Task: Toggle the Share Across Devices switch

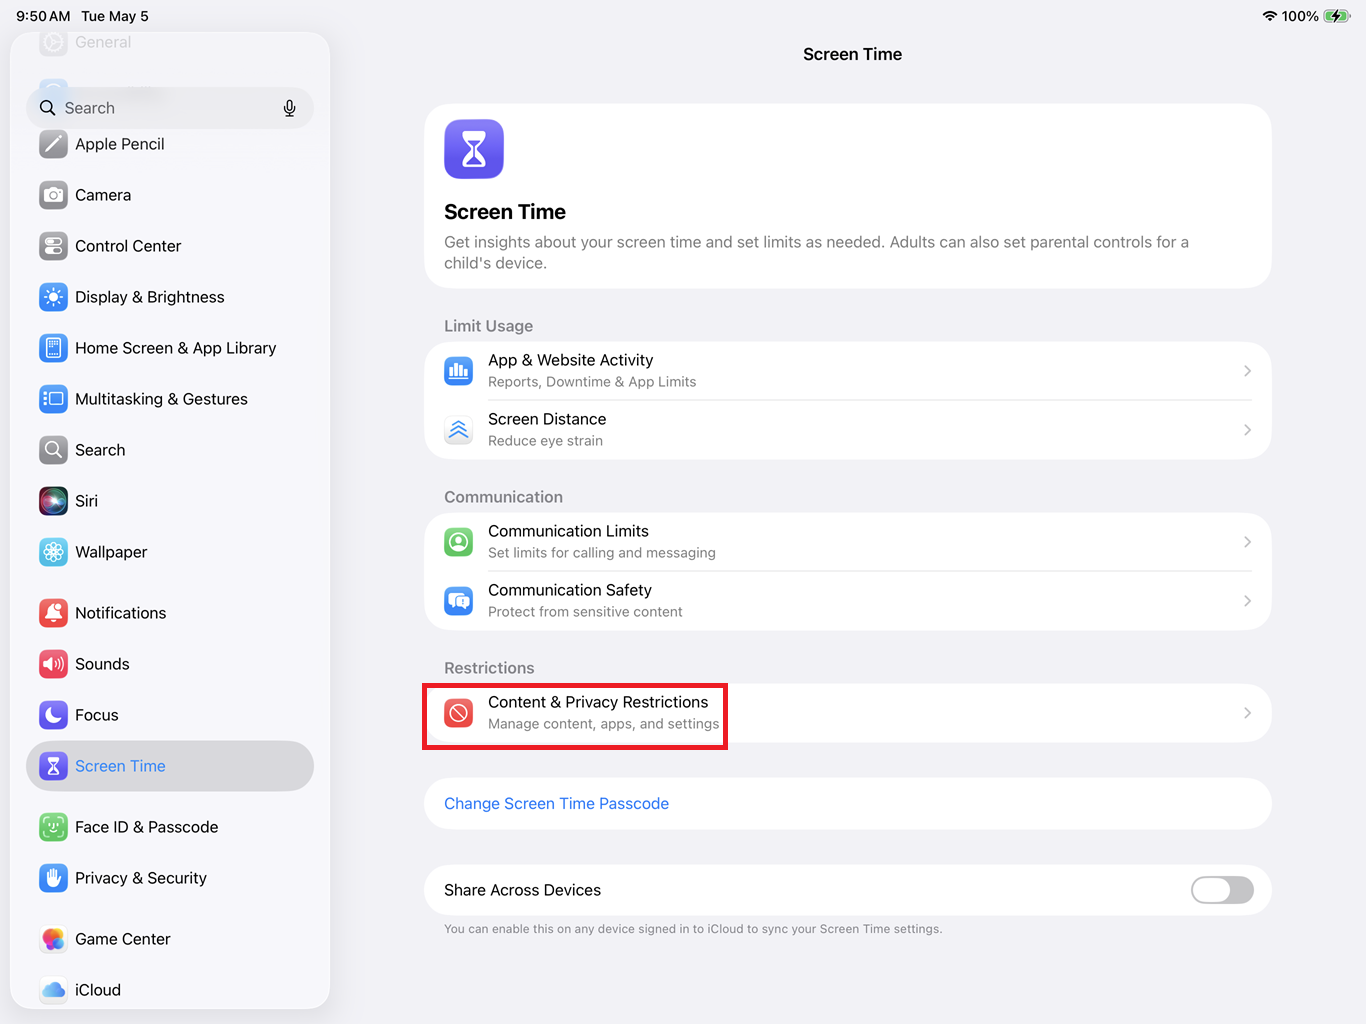Action: tap(1222, 890)
